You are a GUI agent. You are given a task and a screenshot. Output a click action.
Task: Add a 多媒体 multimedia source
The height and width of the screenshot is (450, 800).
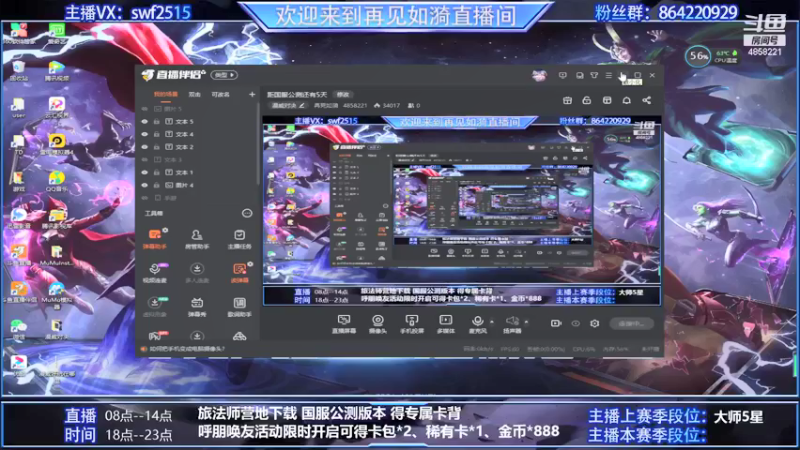(445, 323)
